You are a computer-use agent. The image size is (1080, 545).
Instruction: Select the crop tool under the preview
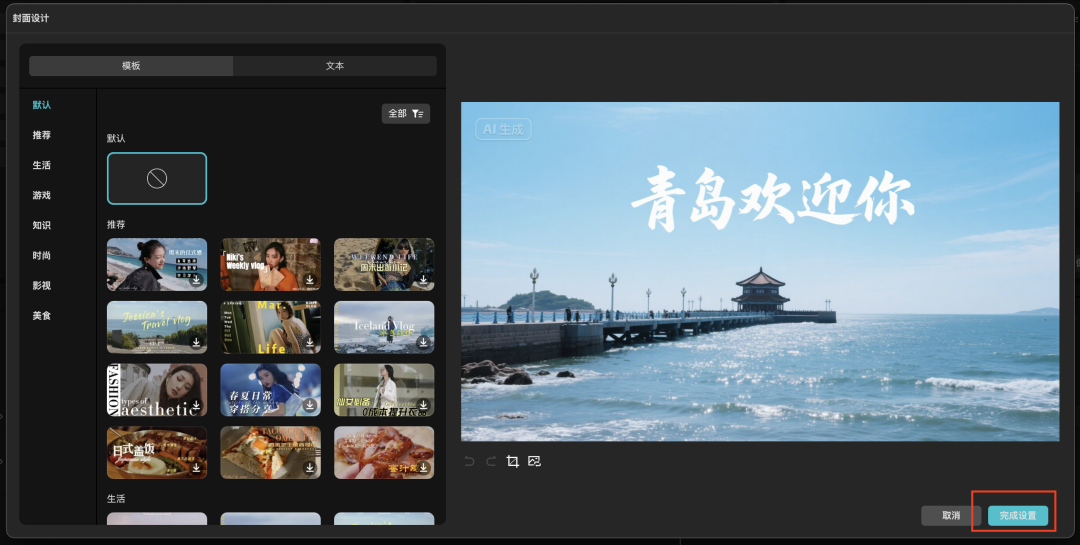click(x=512, y=461)
